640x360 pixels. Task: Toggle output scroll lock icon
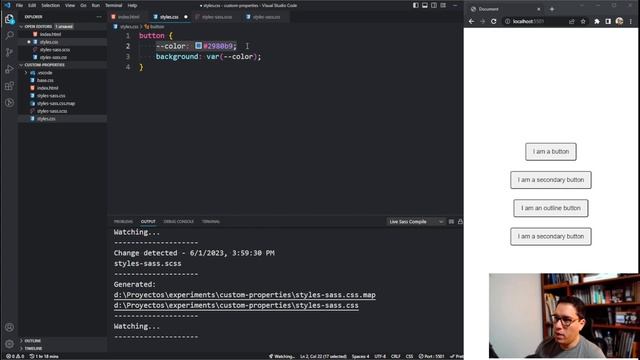pos(460,222)
